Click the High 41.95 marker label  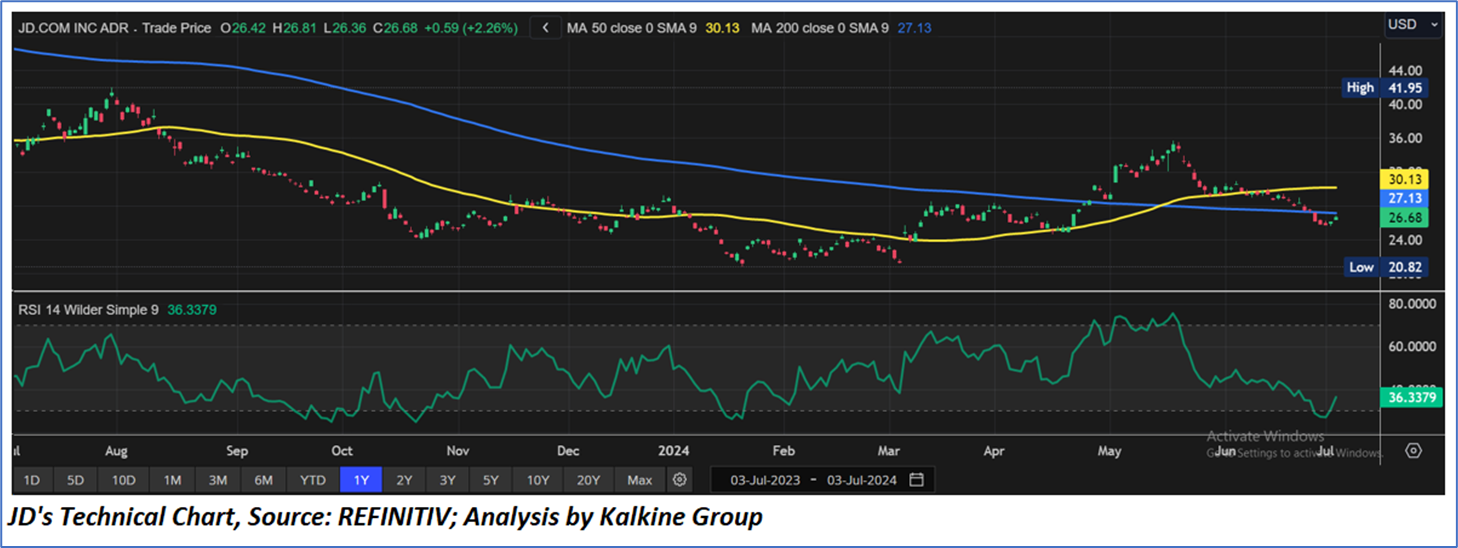click(x=1385, y=88)
